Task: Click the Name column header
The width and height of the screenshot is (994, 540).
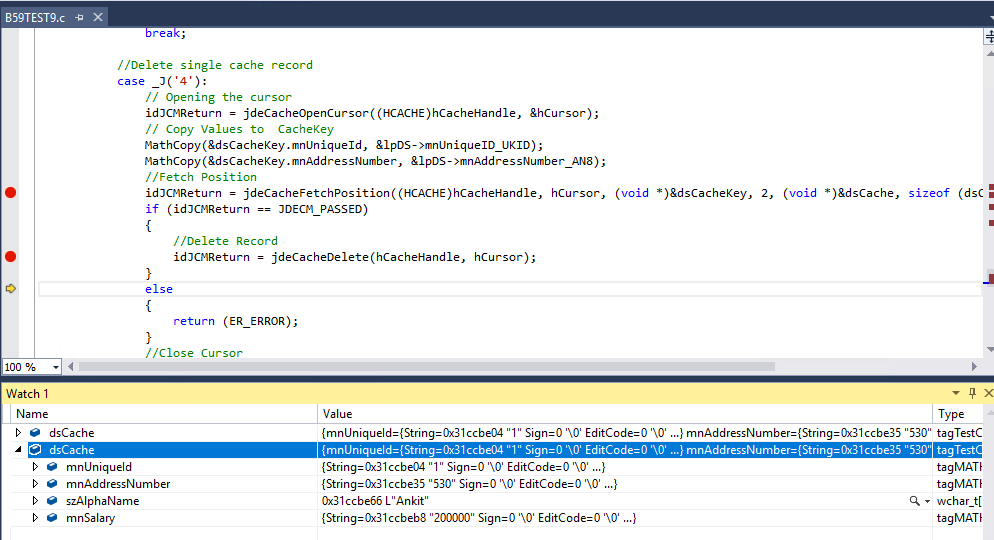Action: tap(164, 414)
